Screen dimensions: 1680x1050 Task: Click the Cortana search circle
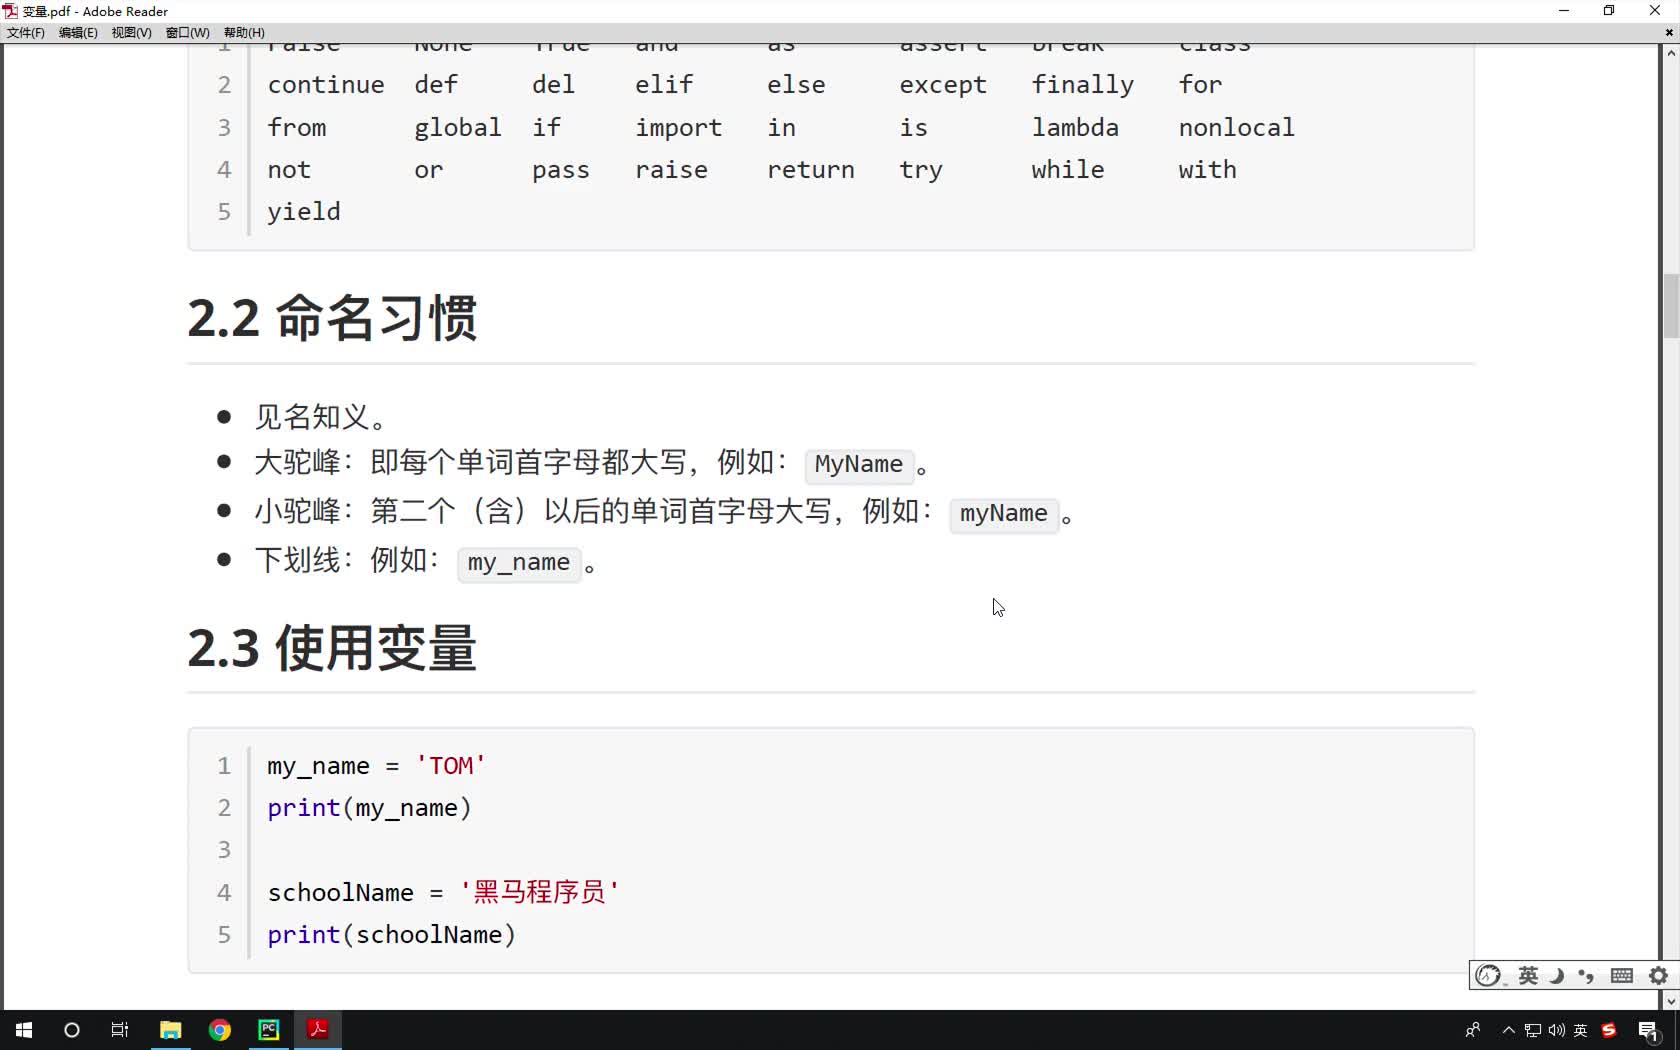pyautogui.click(x=72, y=1030)
